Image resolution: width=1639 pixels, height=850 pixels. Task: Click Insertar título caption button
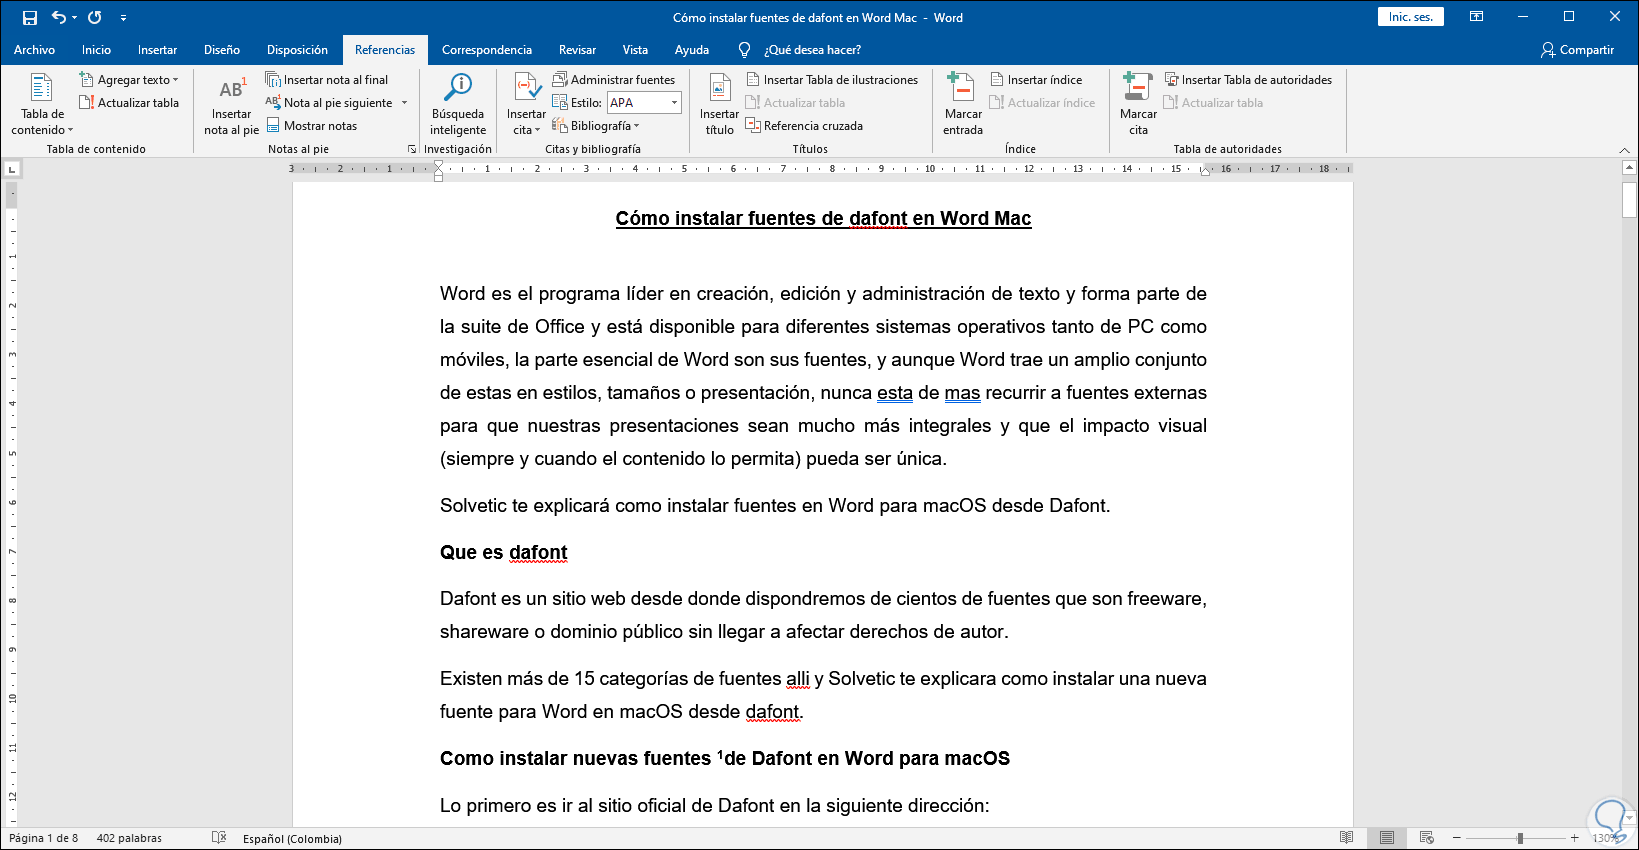[720, 104]
